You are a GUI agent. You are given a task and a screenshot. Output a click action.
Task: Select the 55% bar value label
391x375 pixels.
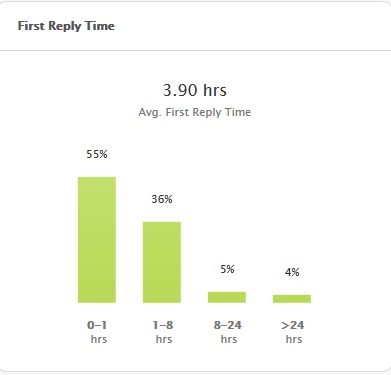tap(97, 154)
